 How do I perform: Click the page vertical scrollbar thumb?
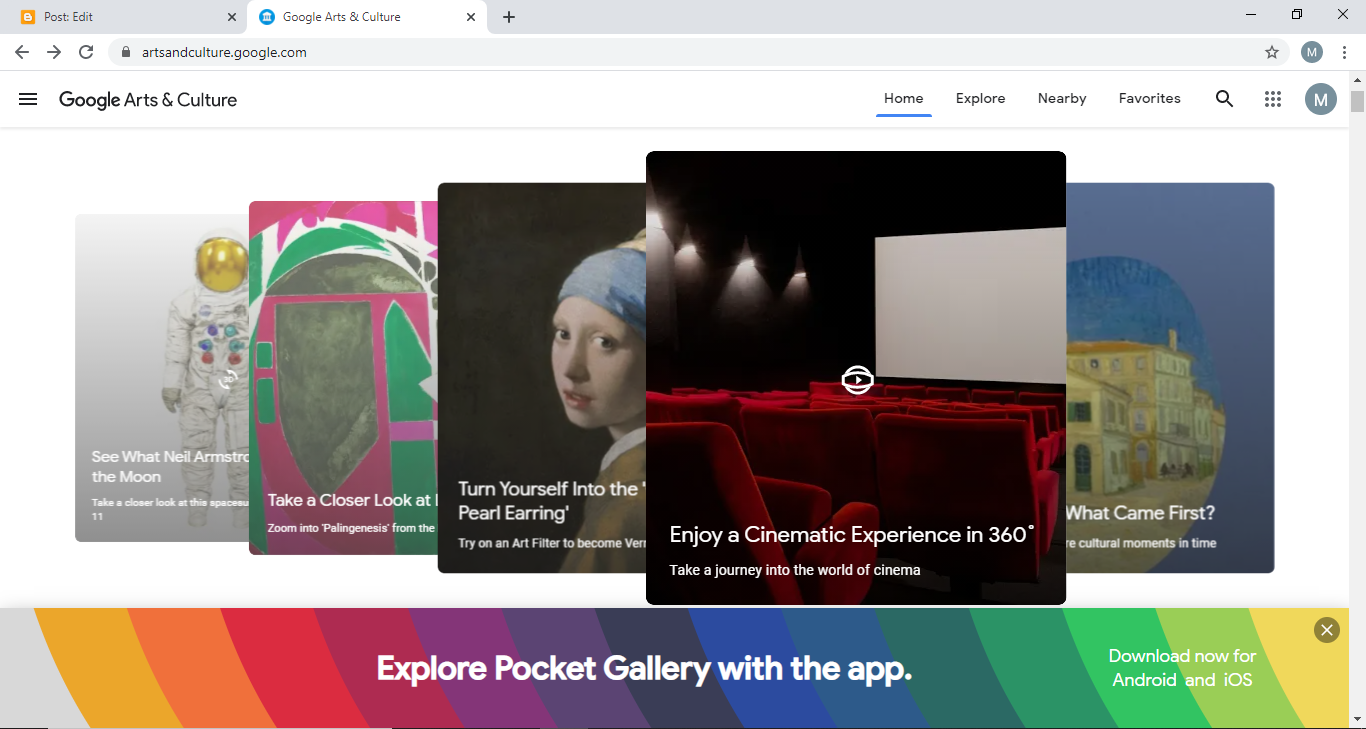tap(1357, 101)
